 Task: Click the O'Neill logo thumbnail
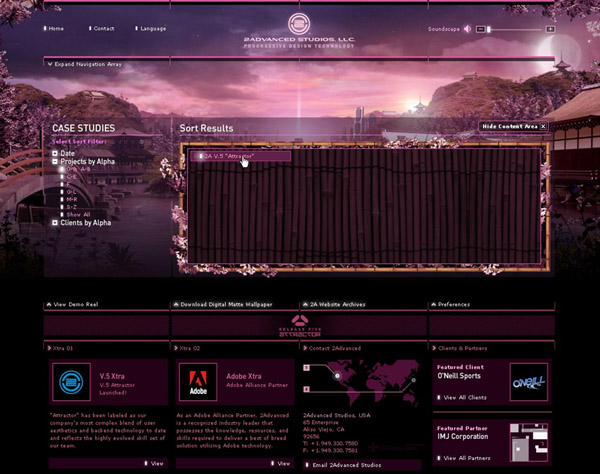[x=528, y=382]
